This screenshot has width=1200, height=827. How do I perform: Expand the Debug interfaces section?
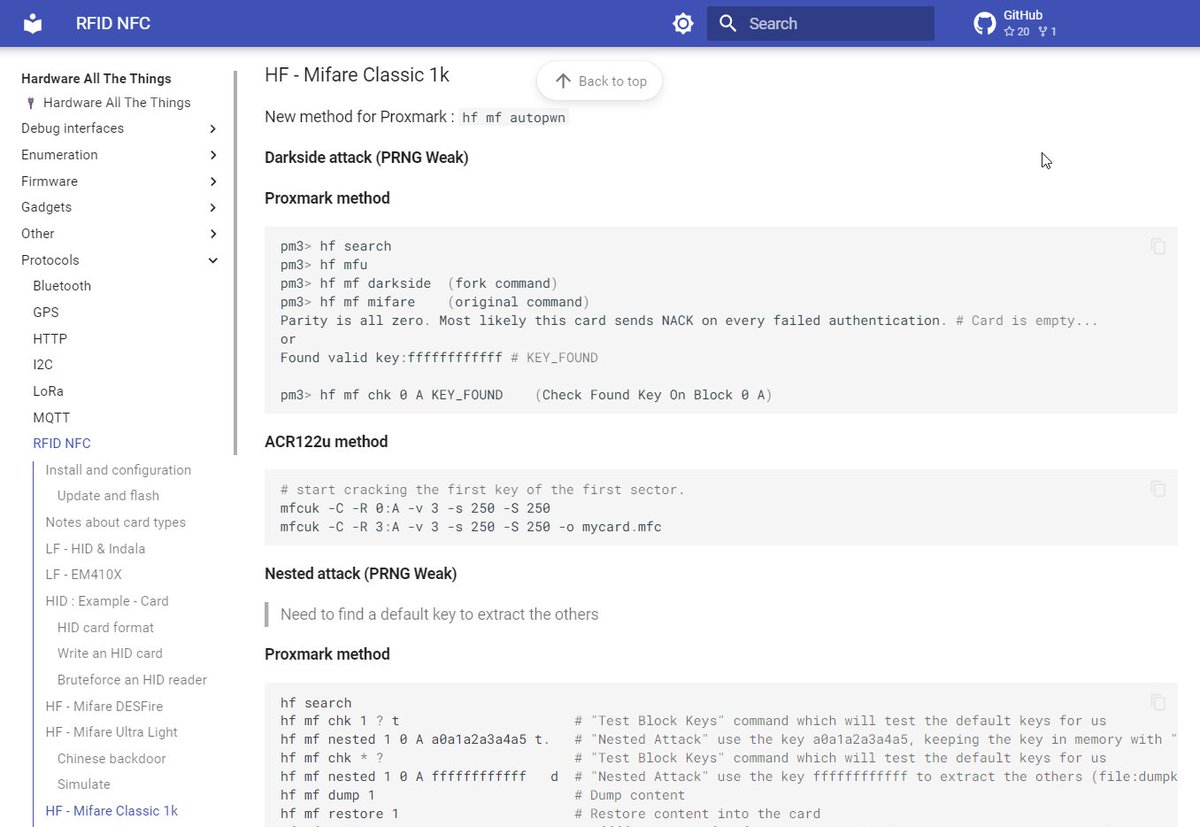click(x=213, y=129)
